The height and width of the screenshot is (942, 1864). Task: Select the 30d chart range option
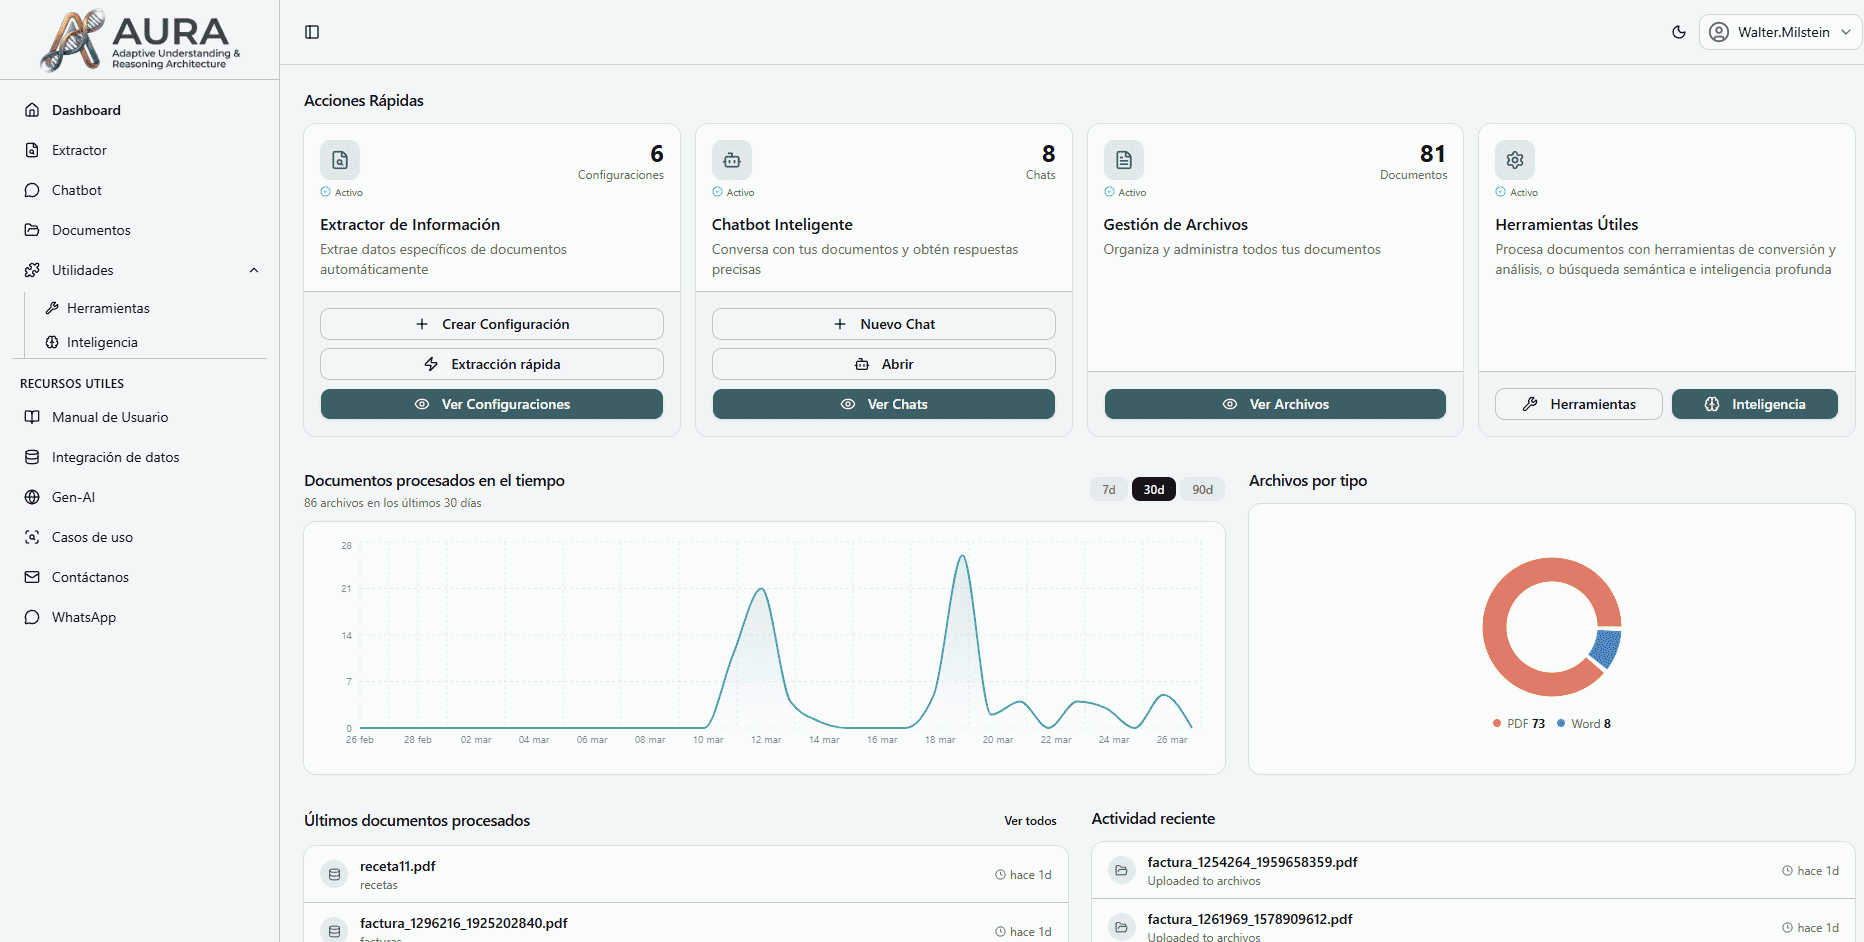click(x=1154, y=489)
